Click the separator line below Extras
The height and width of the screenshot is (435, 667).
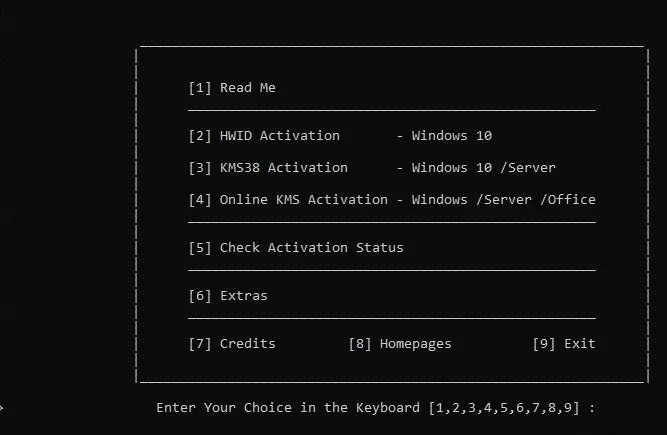tap(392, 318)
